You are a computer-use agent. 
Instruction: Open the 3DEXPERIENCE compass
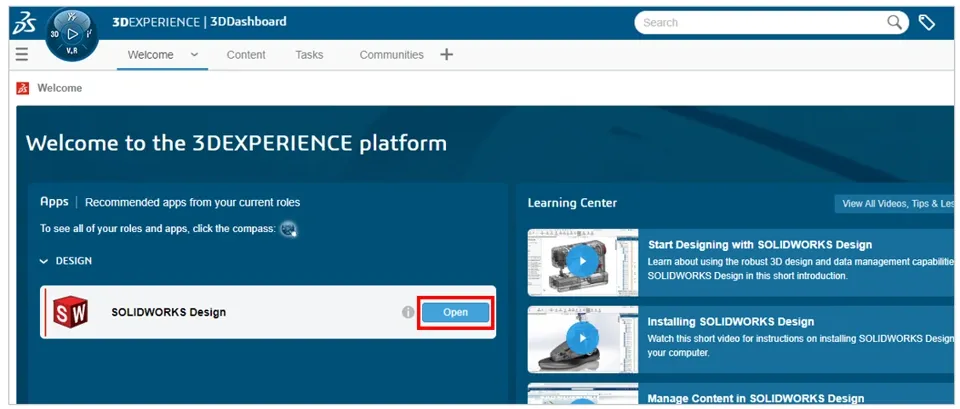click(72, 35)
